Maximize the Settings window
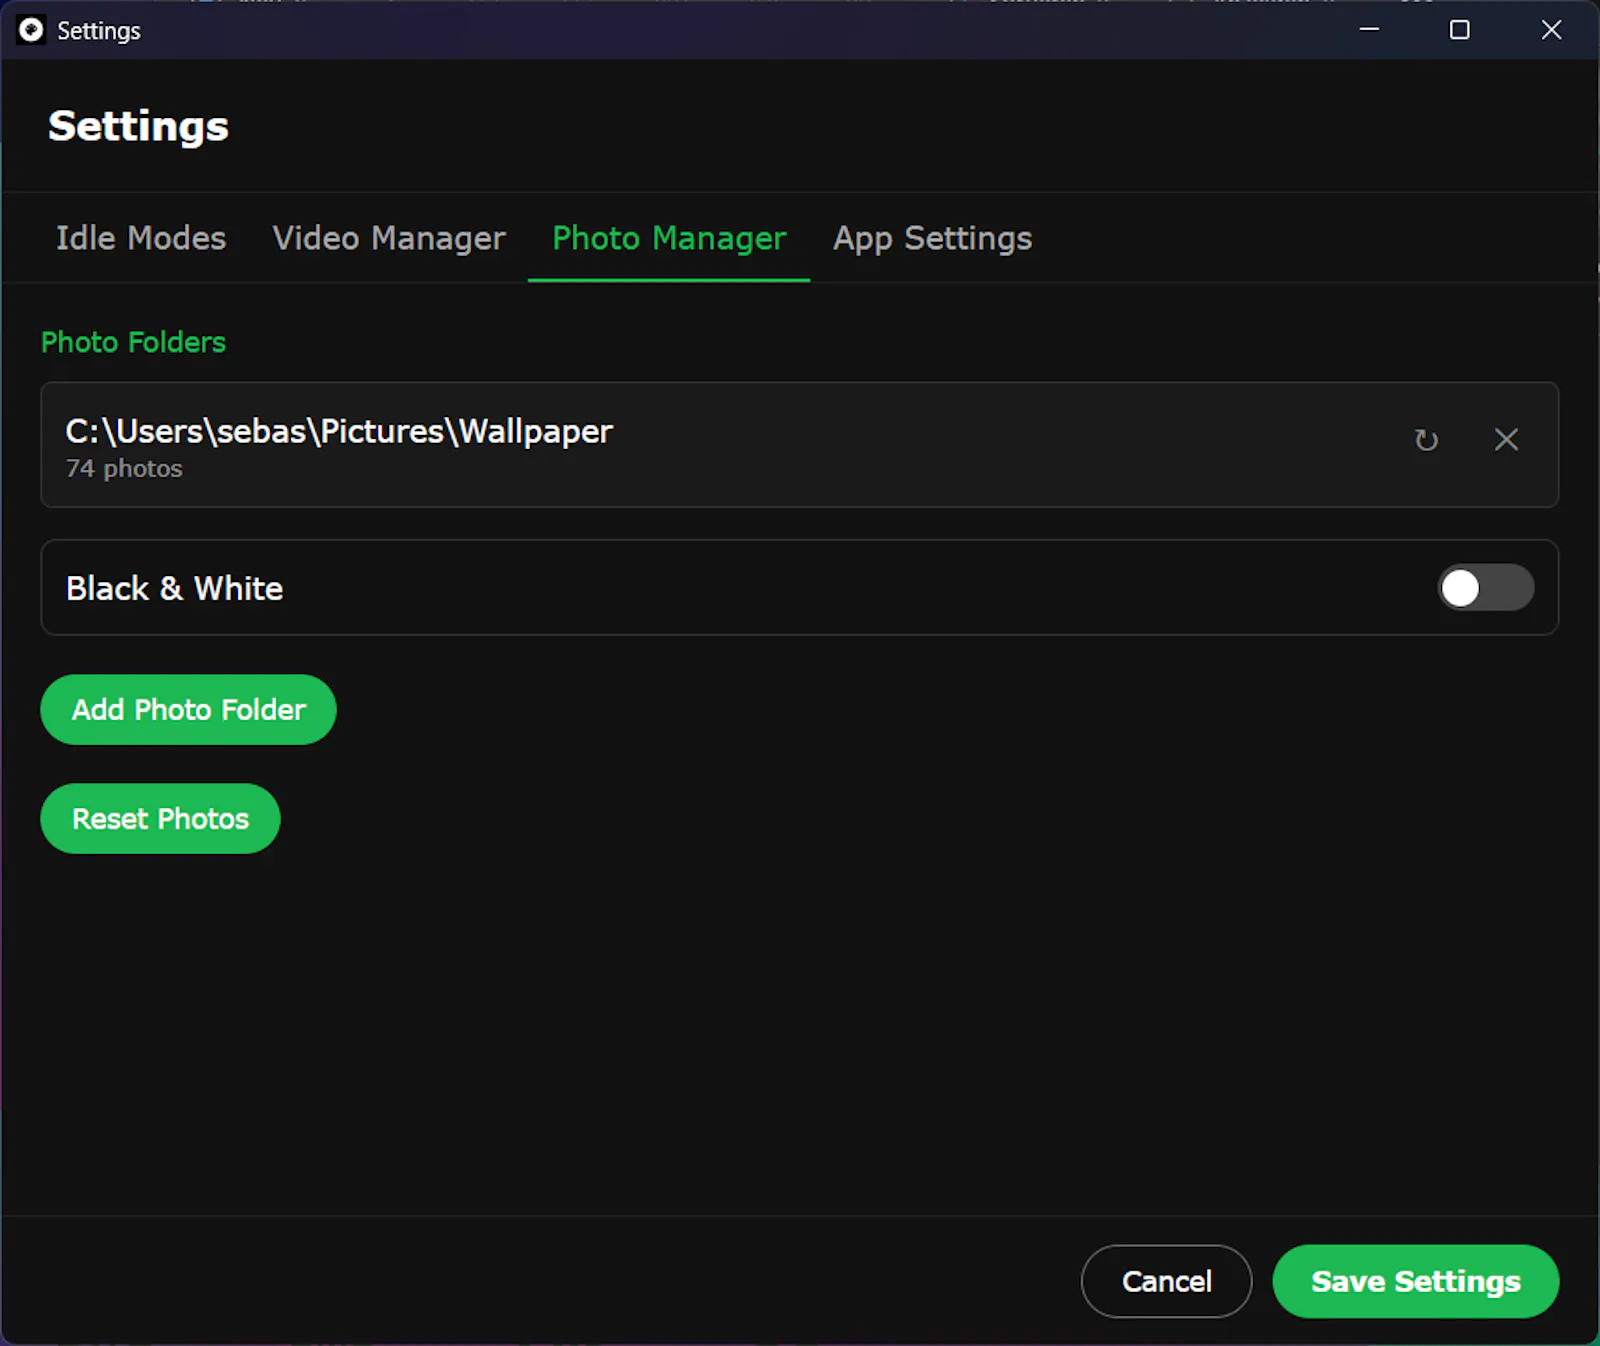 point(1460,30)
